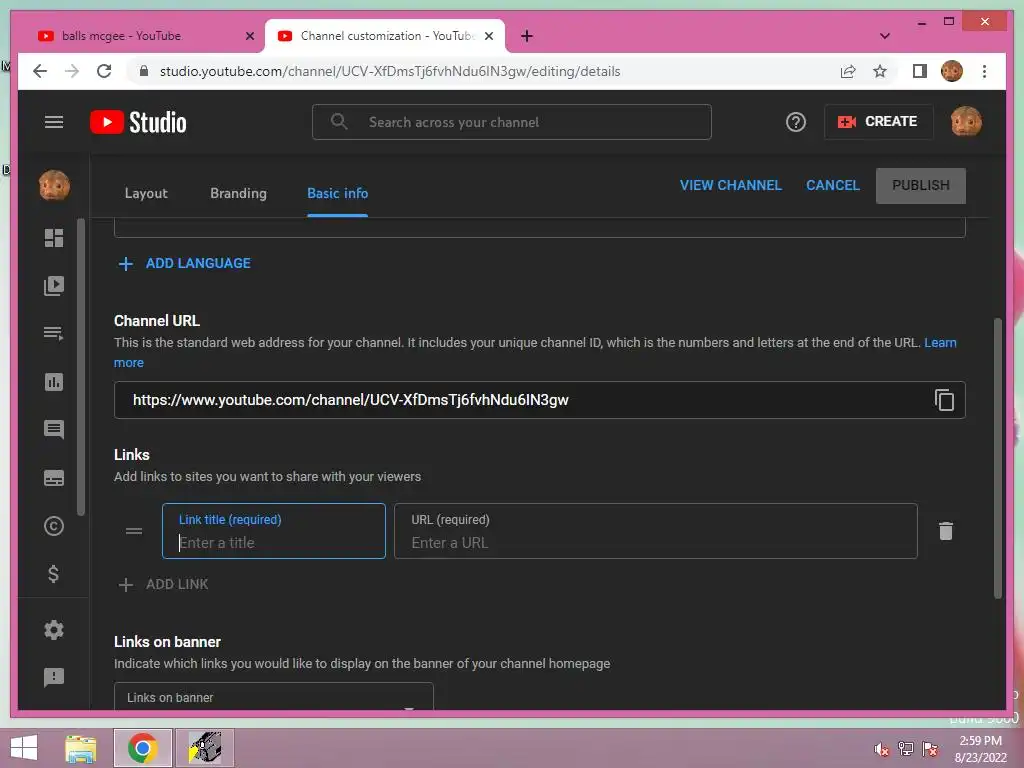The image size is (1024, 768).
Task: Click the drag handle of the link row
Action: click(134, 531)
